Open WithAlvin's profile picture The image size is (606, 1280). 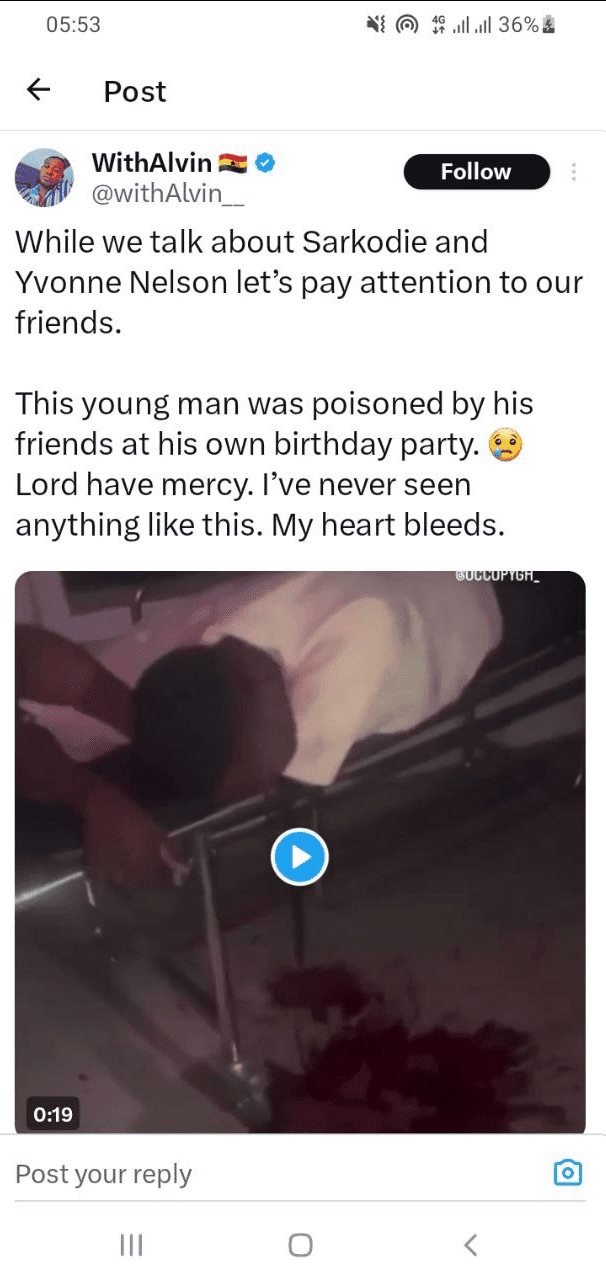[x=44, y=178]
